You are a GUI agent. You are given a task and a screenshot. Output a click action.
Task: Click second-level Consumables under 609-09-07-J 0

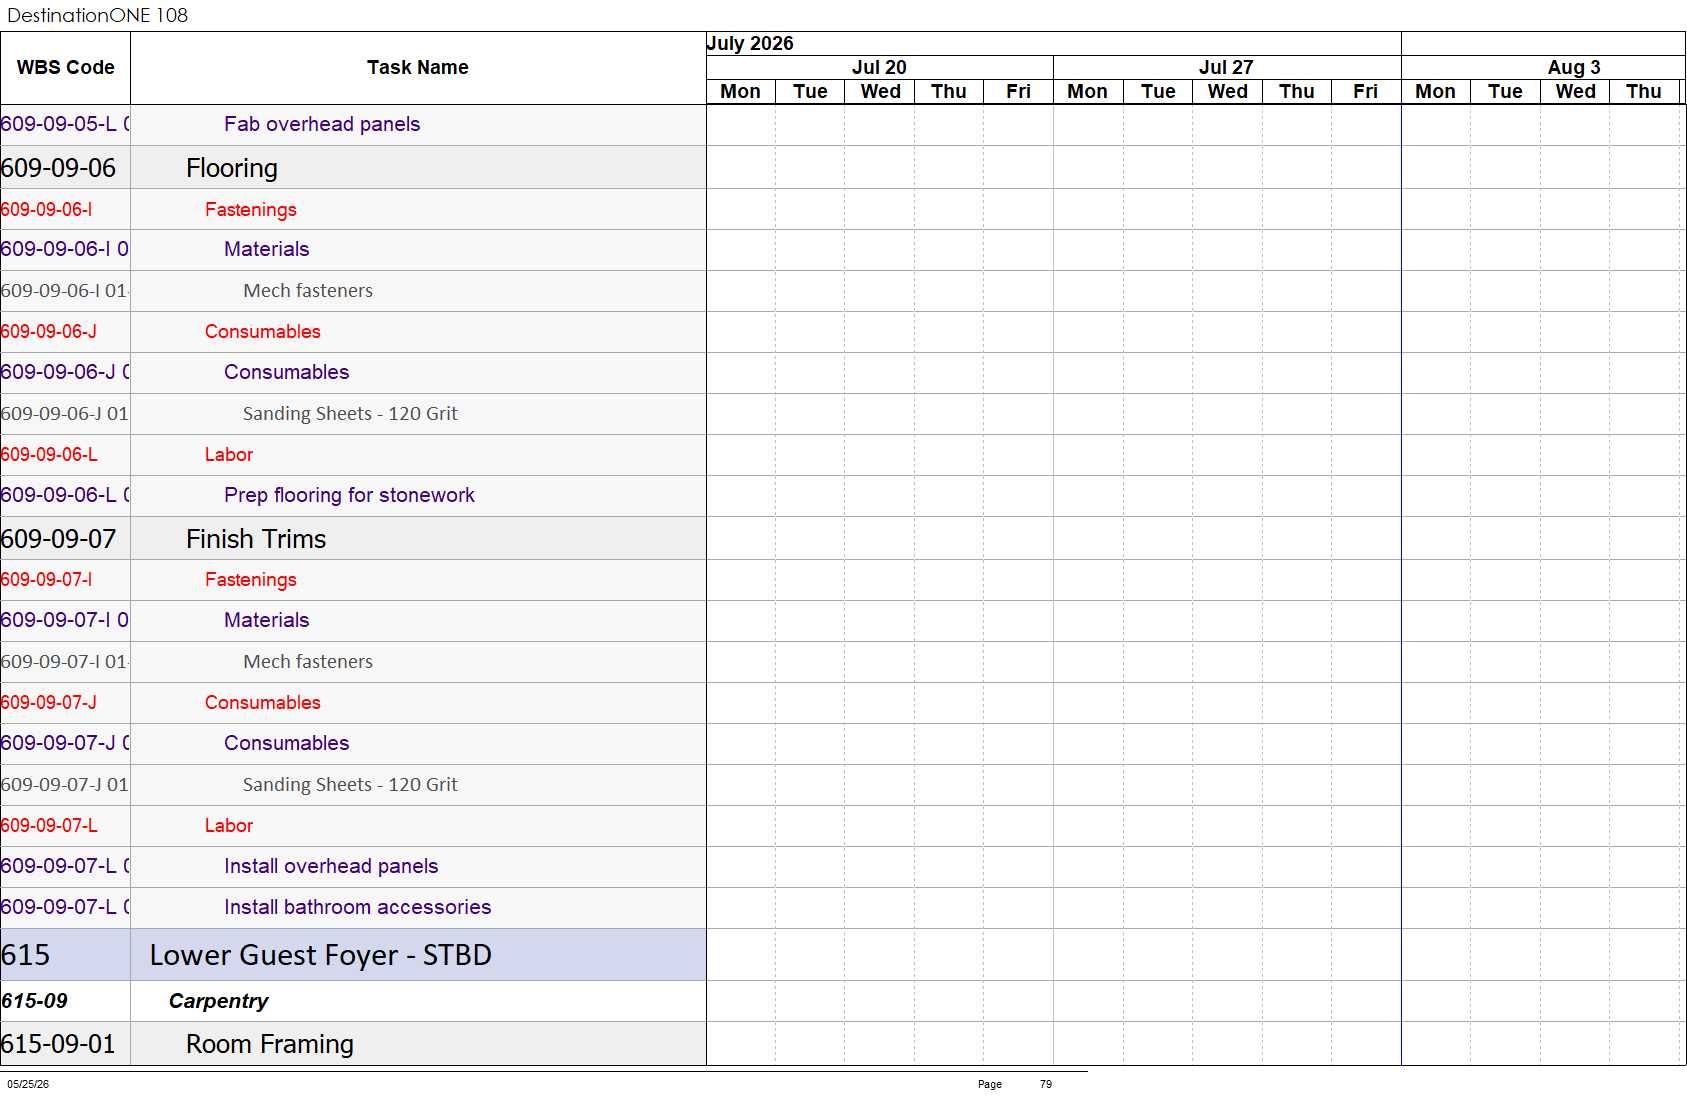click(x=287, y=743)
